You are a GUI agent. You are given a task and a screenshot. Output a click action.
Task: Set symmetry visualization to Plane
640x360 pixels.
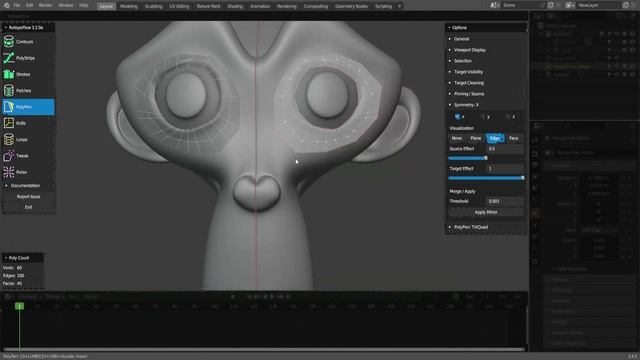476,138
